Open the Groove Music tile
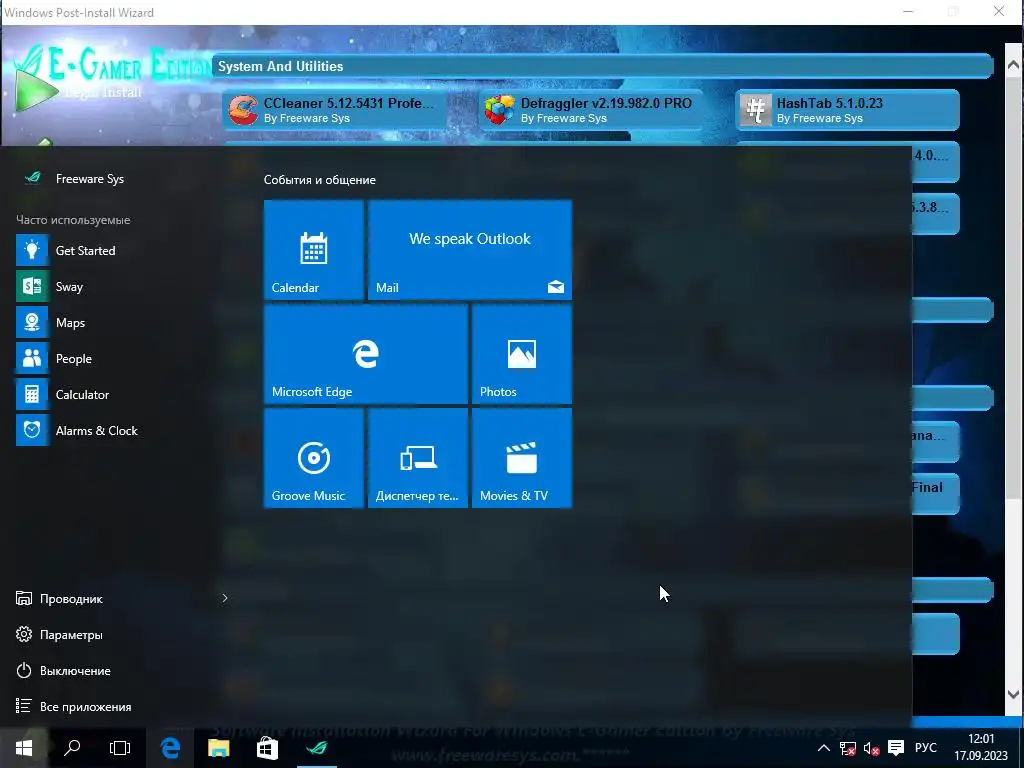The height and width of the screenshot is (768, 1024). 313,458
